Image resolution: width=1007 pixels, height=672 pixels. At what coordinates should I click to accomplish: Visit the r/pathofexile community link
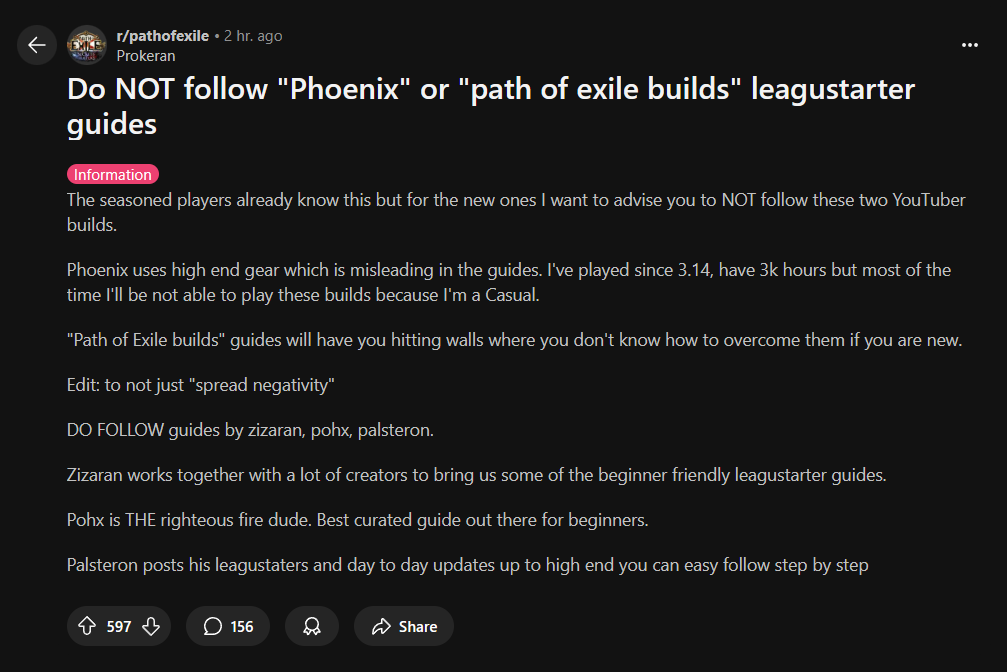pos(162,36)
